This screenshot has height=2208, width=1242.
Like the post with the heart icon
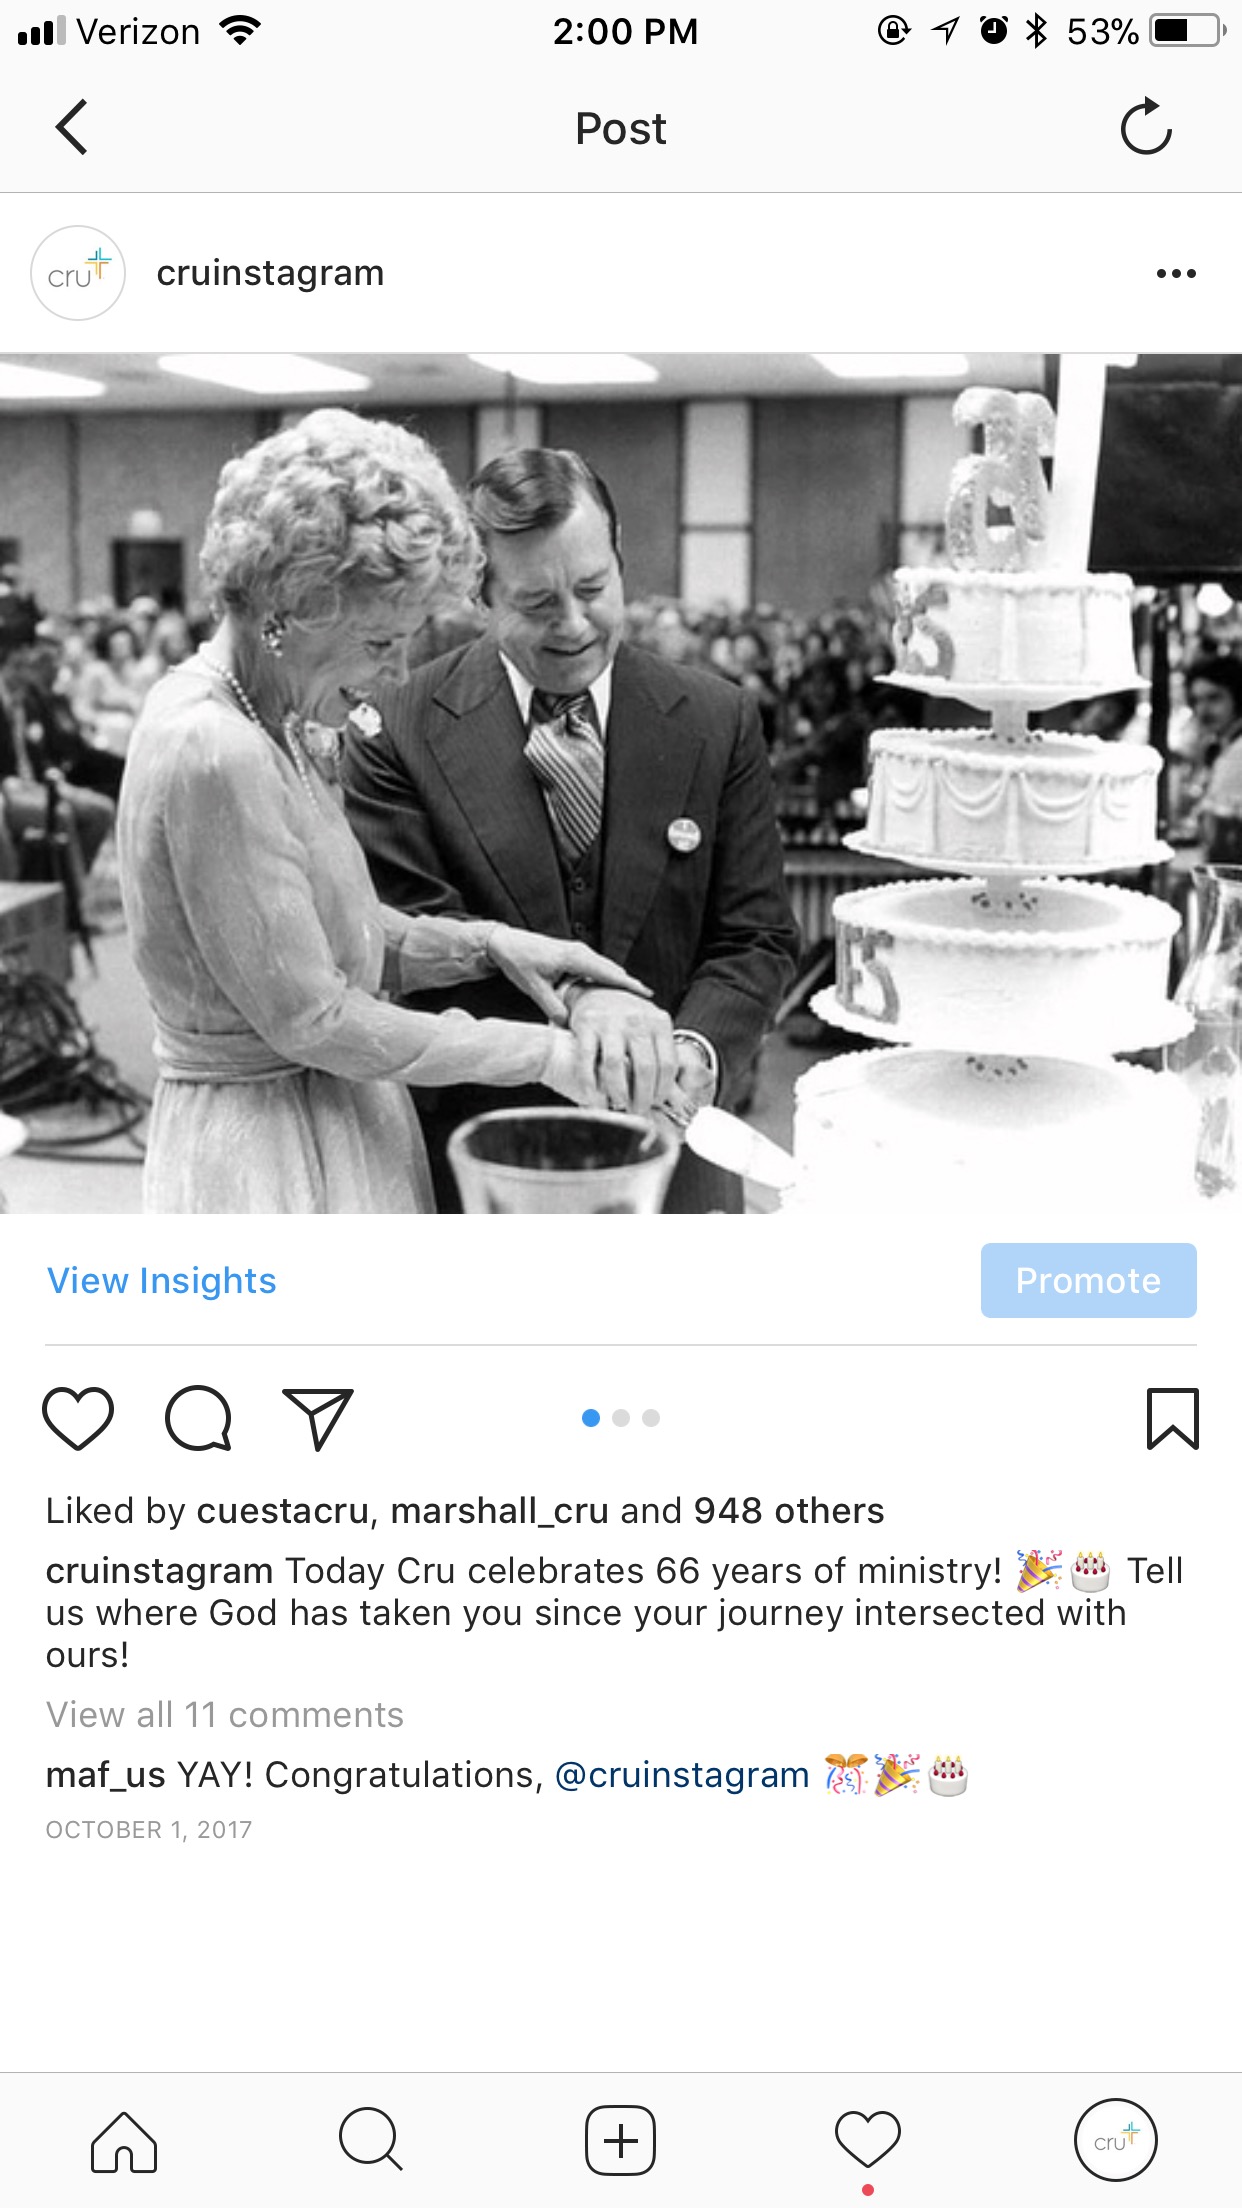pyautogui.click(x=78, y=1418)
